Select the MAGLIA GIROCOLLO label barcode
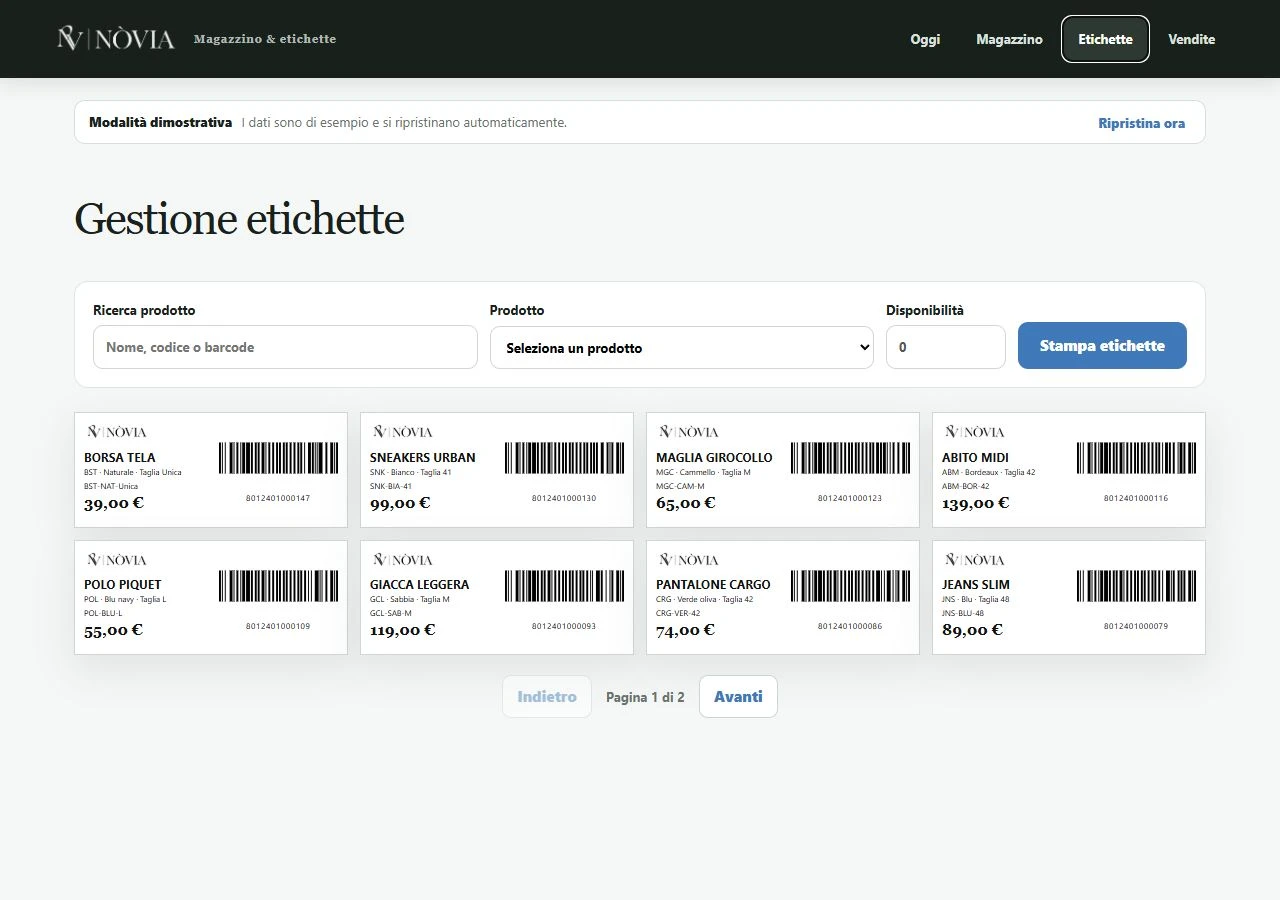The width and height of the screenshot is (1280, 900). 850,458
